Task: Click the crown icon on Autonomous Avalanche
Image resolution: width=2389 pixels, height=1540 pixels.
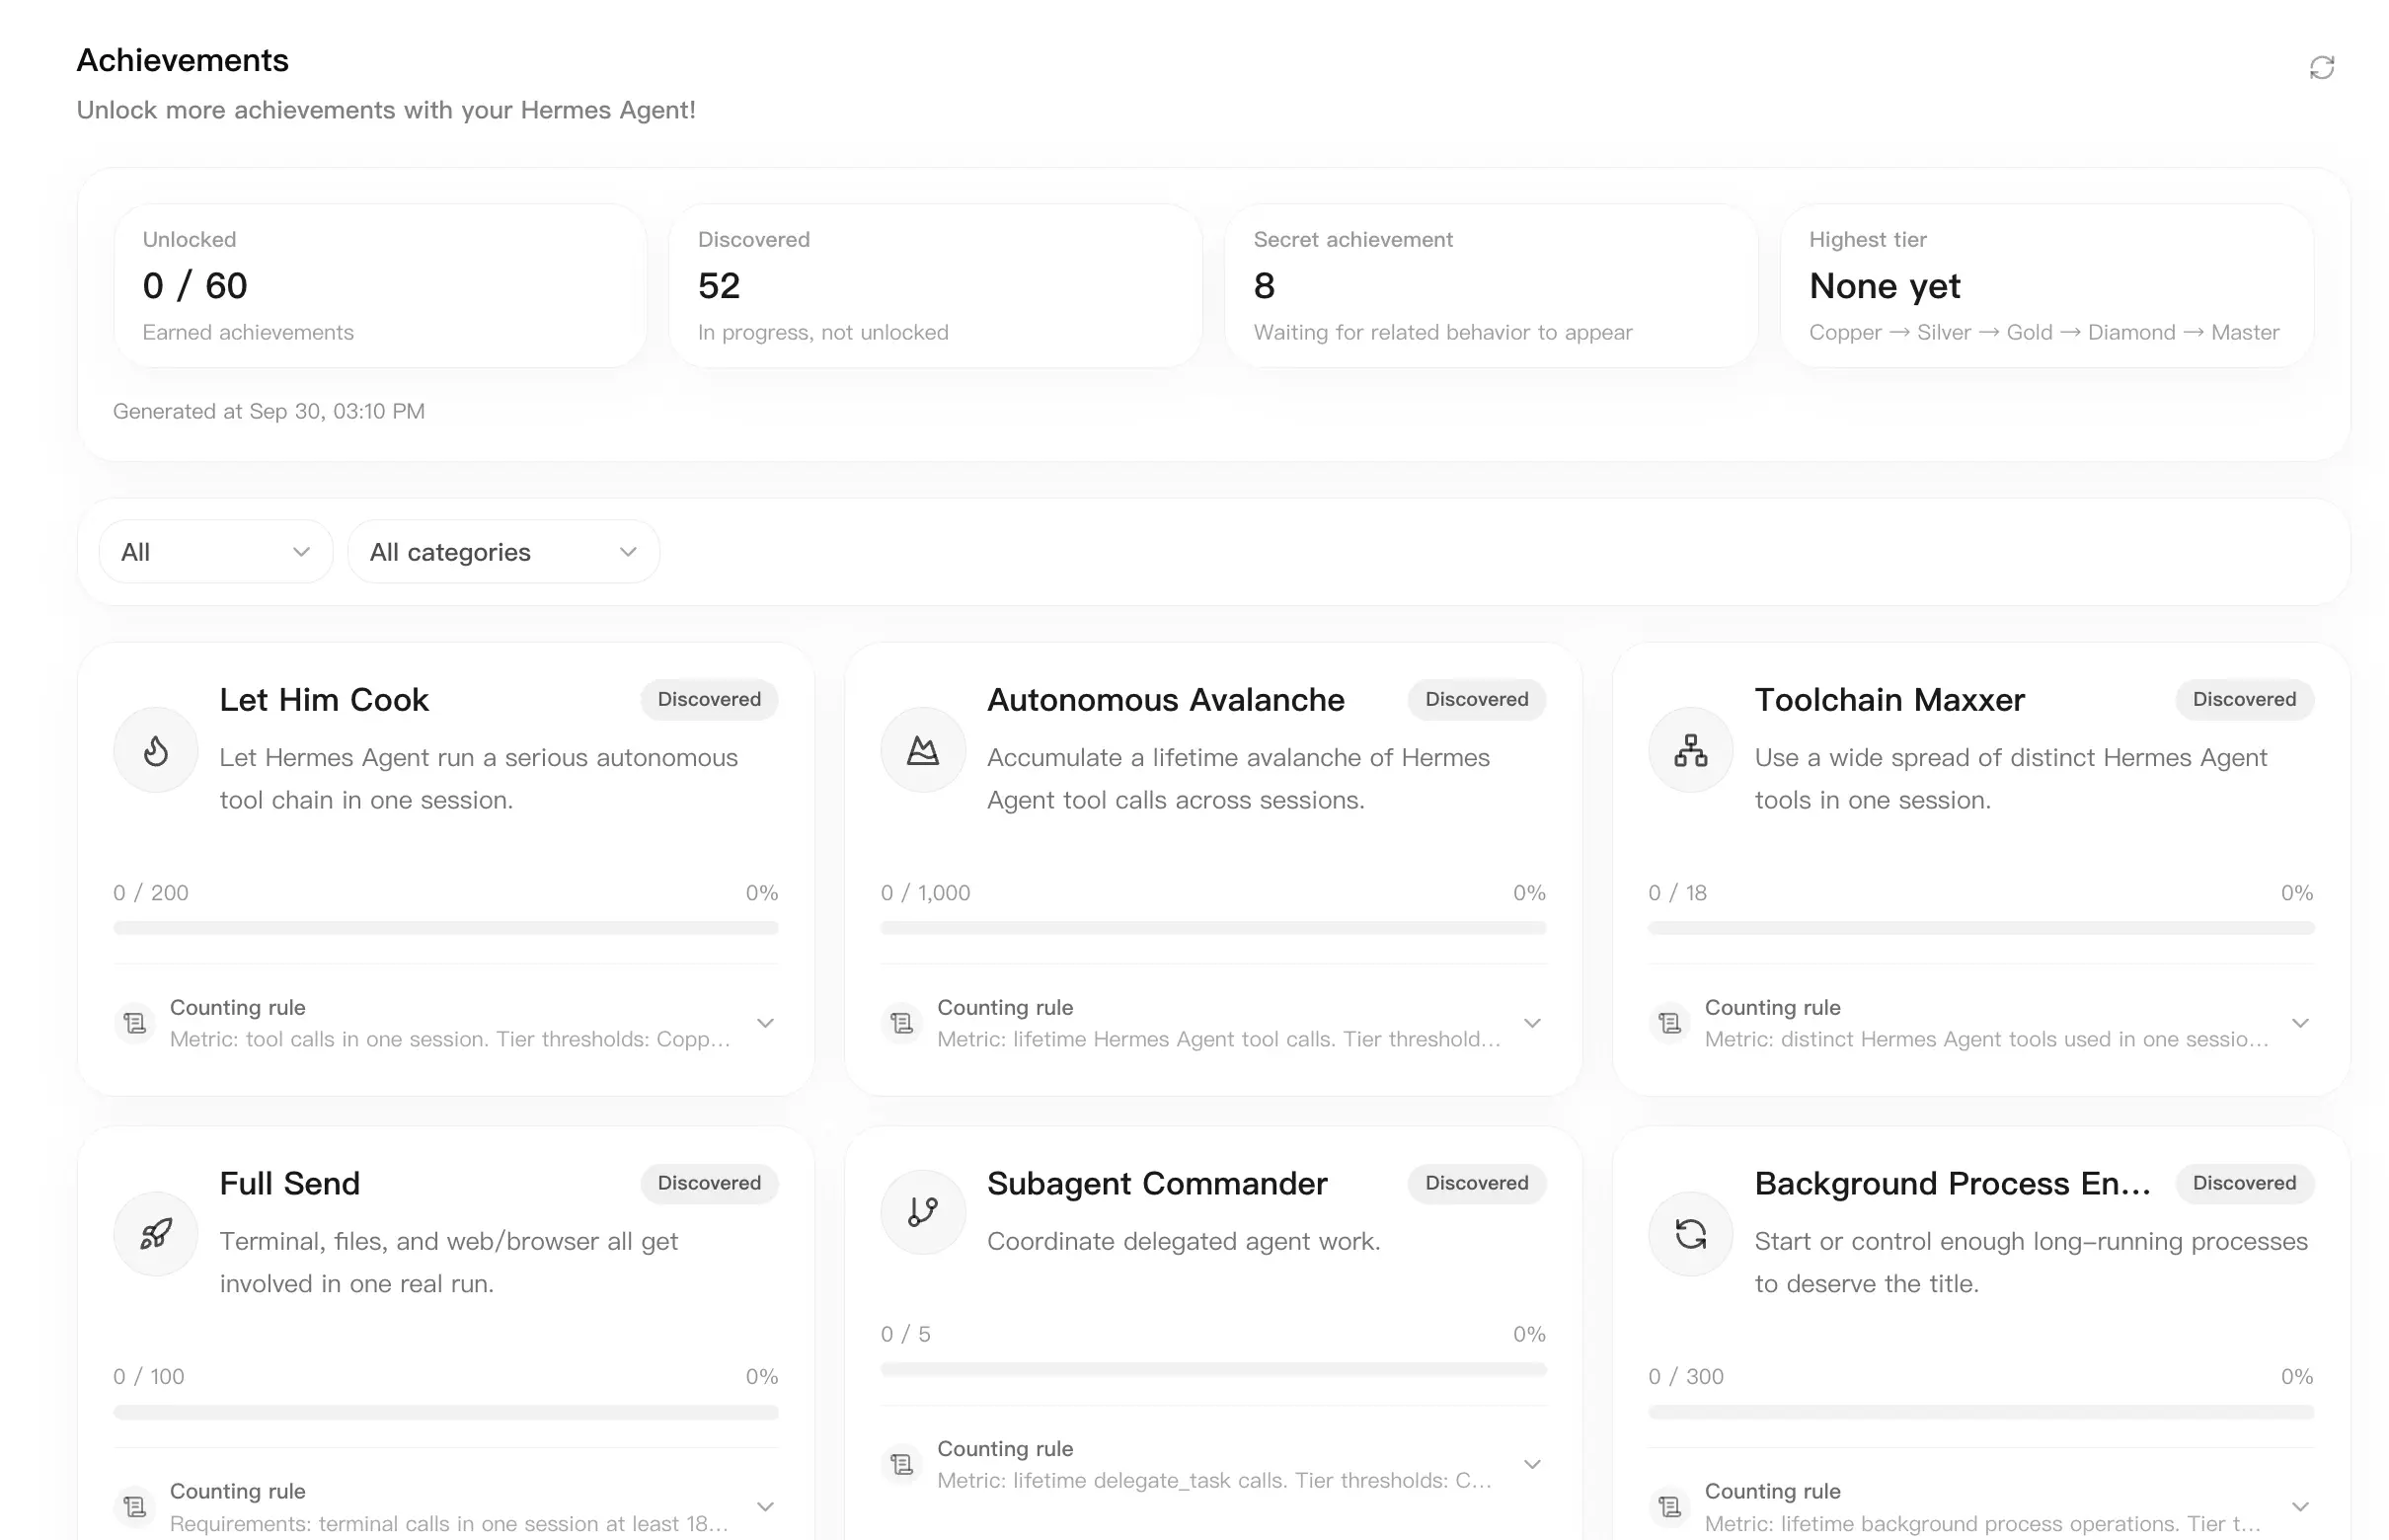Action: [x=923, y=750]
